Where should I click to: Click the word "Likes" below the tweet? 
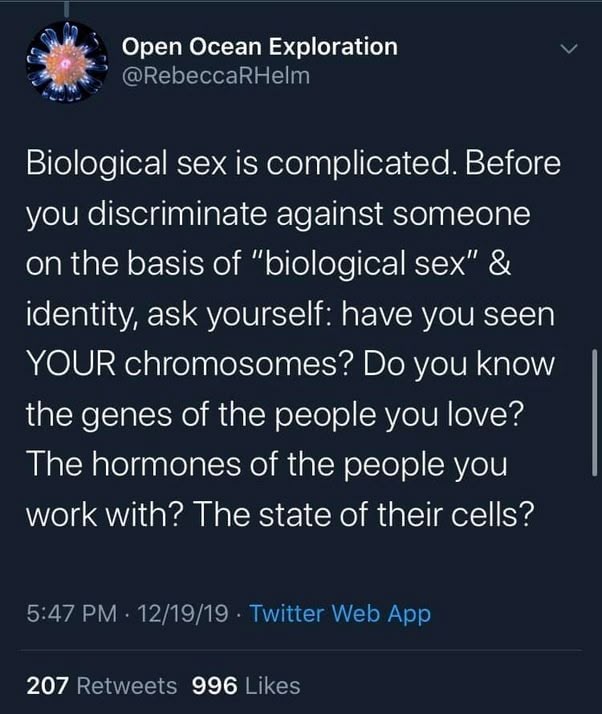272,686
